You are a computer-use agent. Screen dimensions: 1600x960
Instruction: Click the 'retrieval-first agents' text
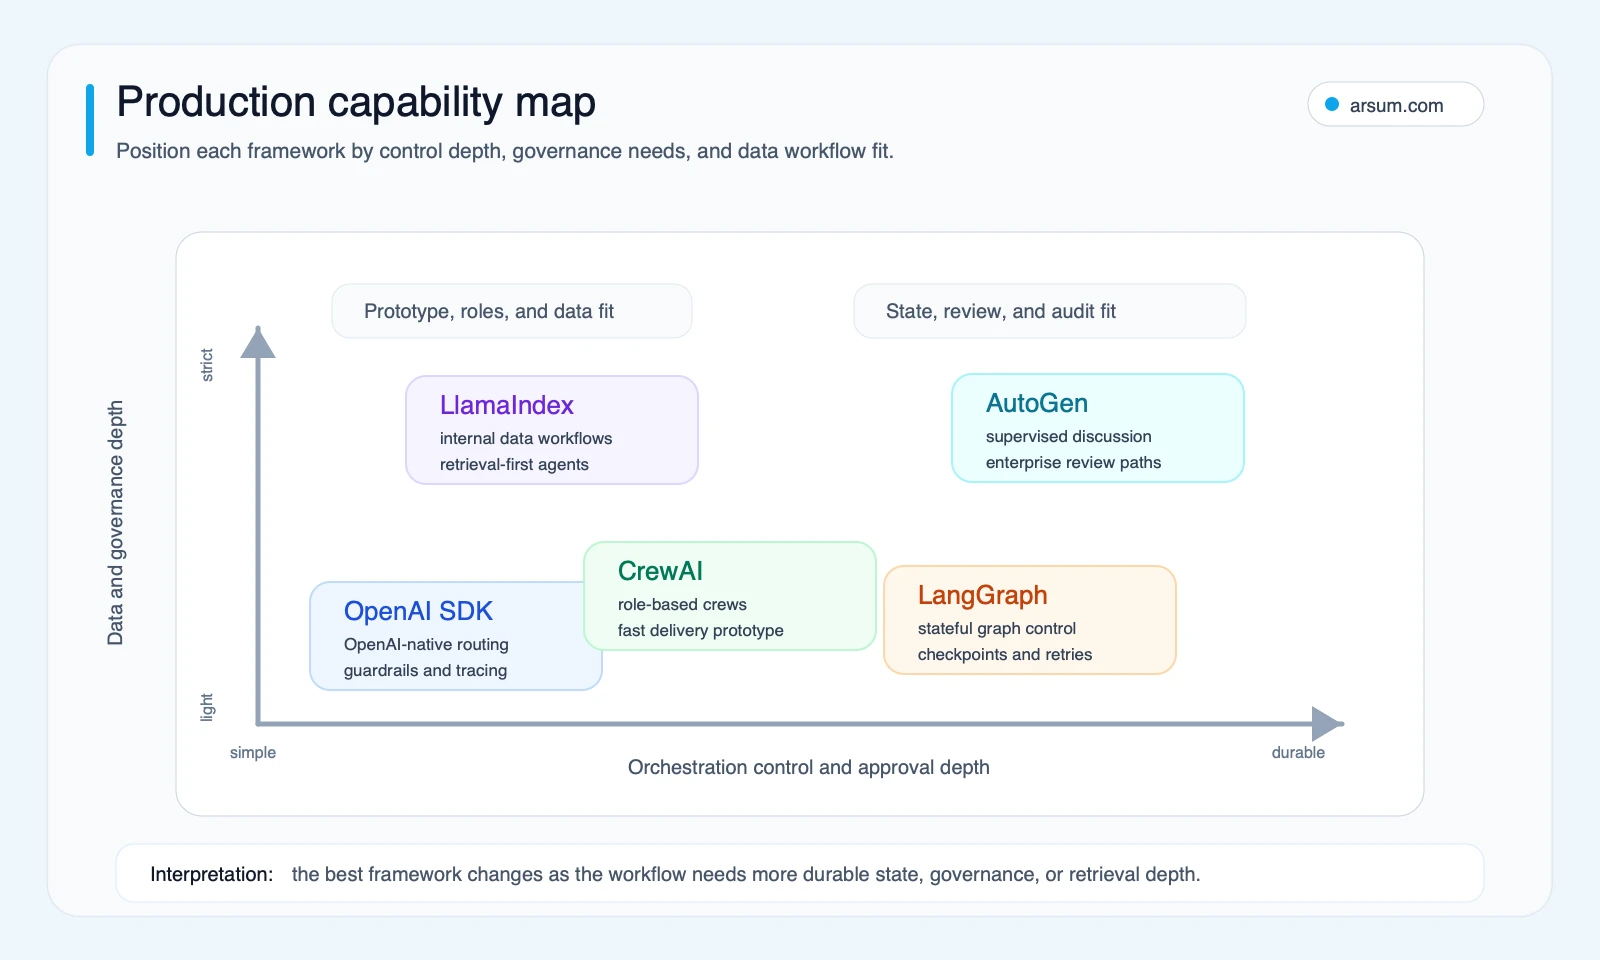coord(514,464)
